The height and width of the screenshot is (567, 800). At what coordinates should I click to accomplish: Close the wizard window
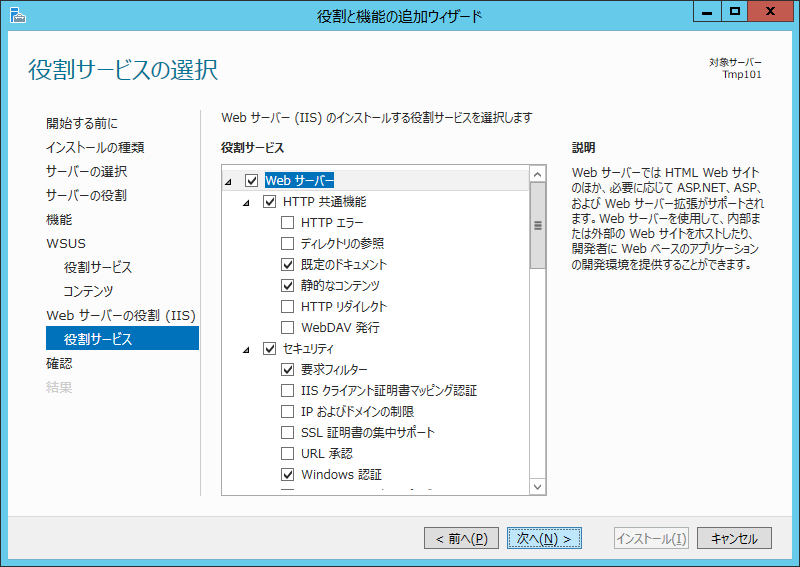(x=770, y=12)
